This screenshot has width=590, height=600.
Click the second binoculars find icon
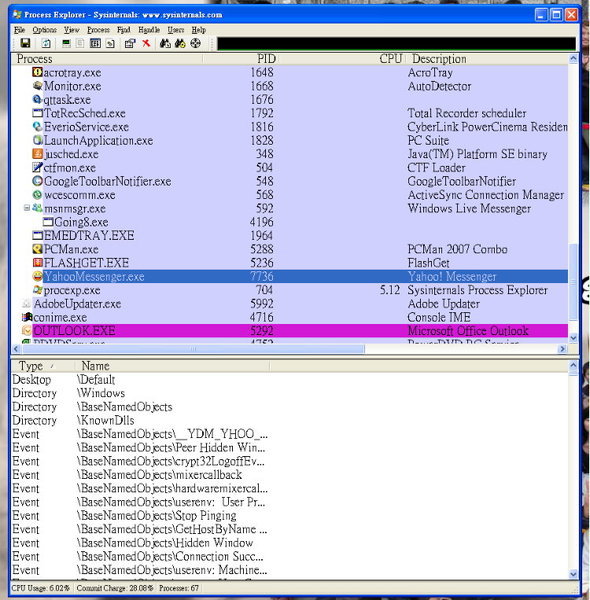(180, 43)
